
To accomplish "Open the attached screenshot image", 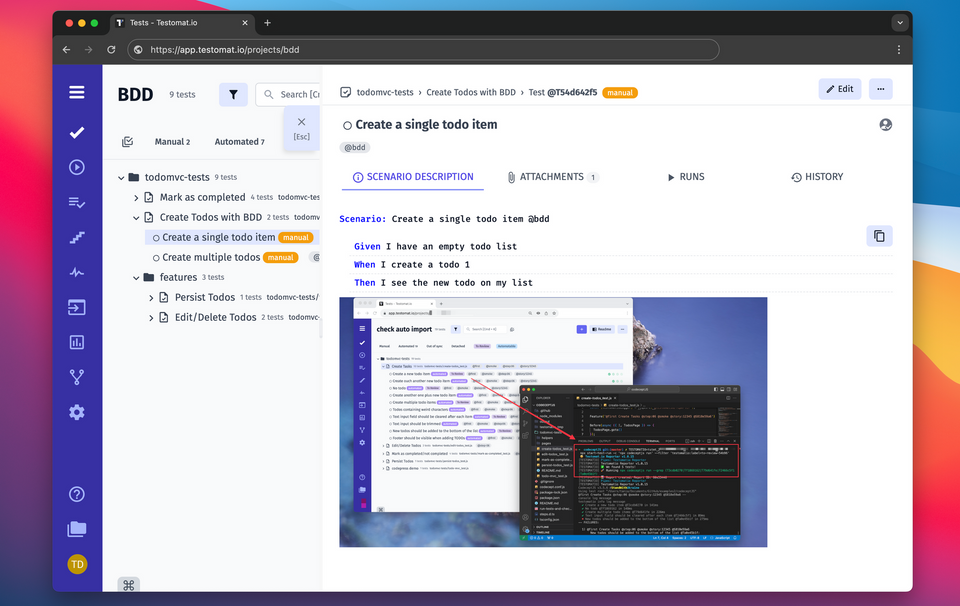I will [x=553, y=422].
